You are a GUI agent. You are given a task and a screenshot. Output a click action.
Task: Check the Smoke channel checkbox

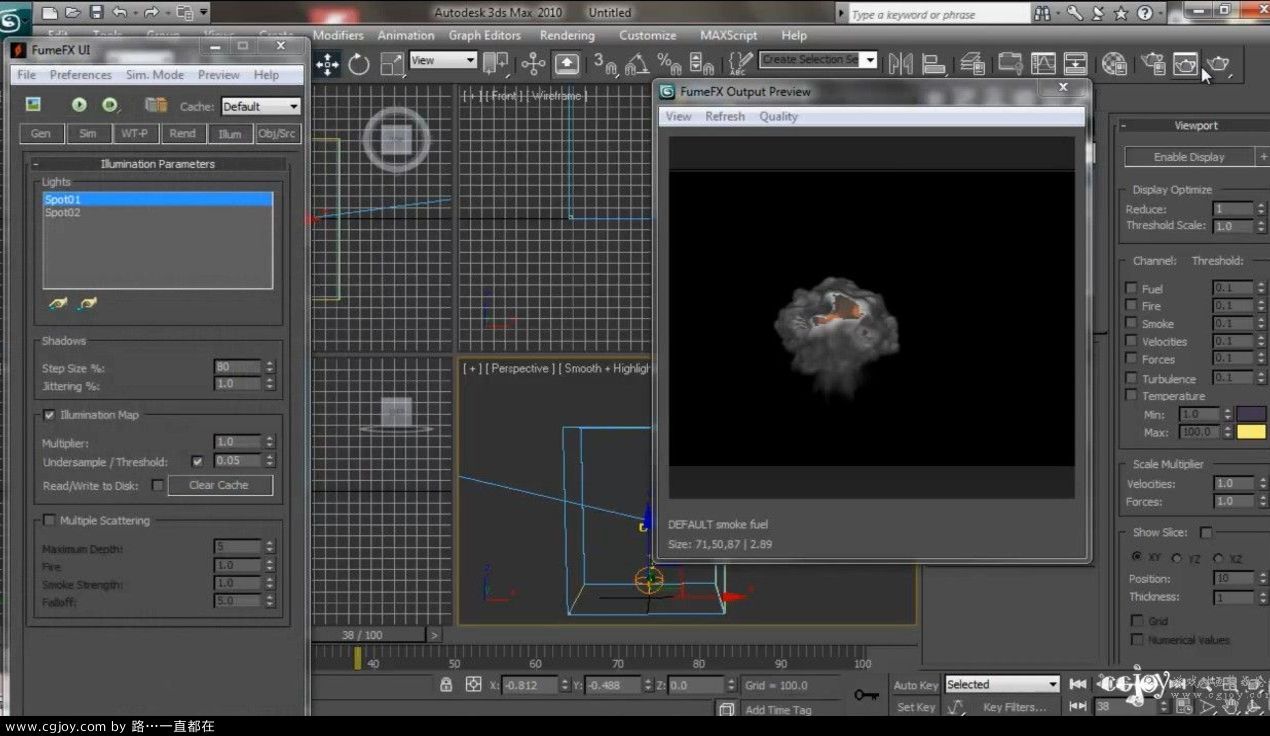coord(1131,323)
